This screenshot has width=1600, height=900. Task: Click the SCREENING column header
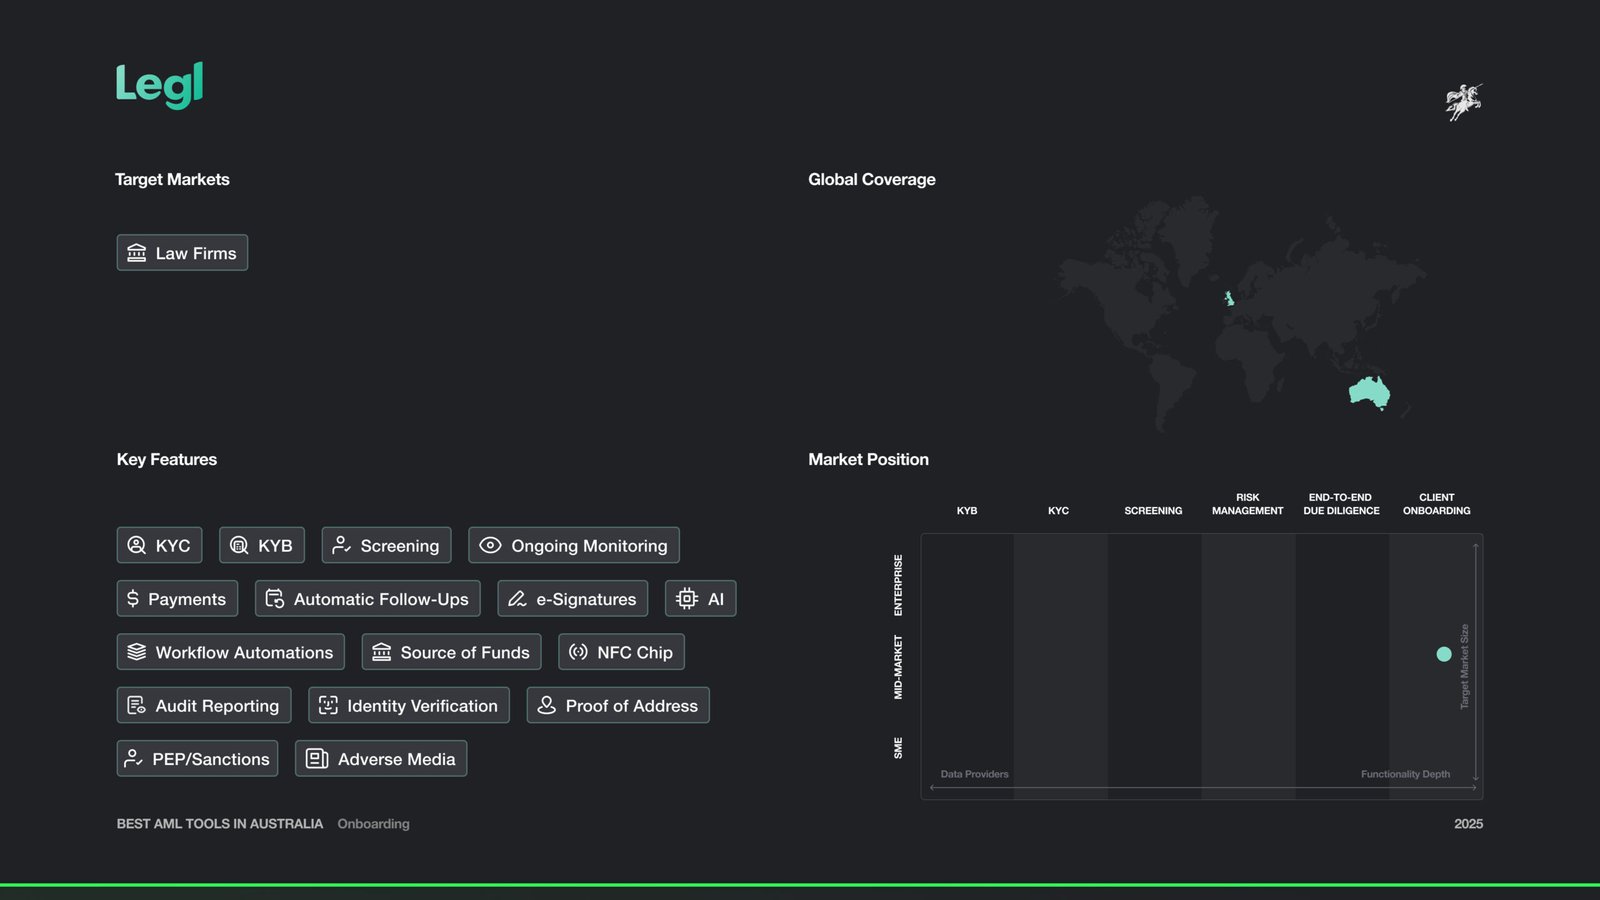coord(1153,511)
